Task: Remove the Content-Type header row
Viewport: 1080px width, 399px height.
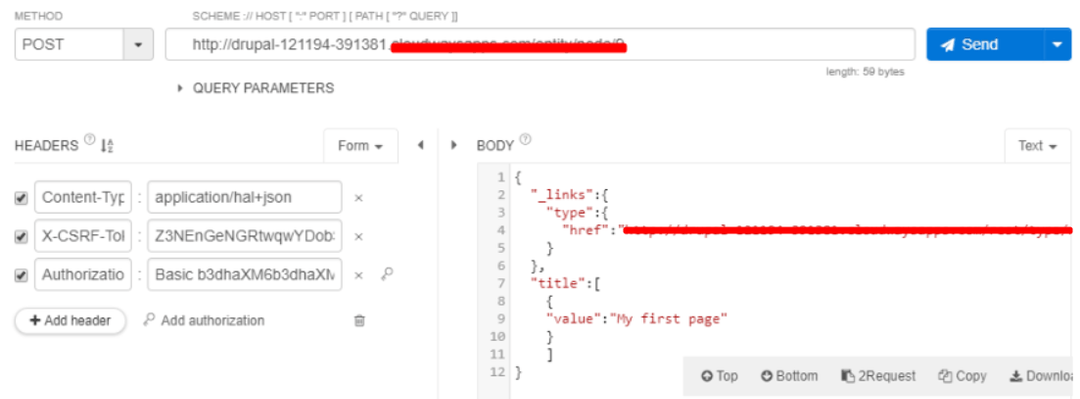Action: (x=358, y=198)
